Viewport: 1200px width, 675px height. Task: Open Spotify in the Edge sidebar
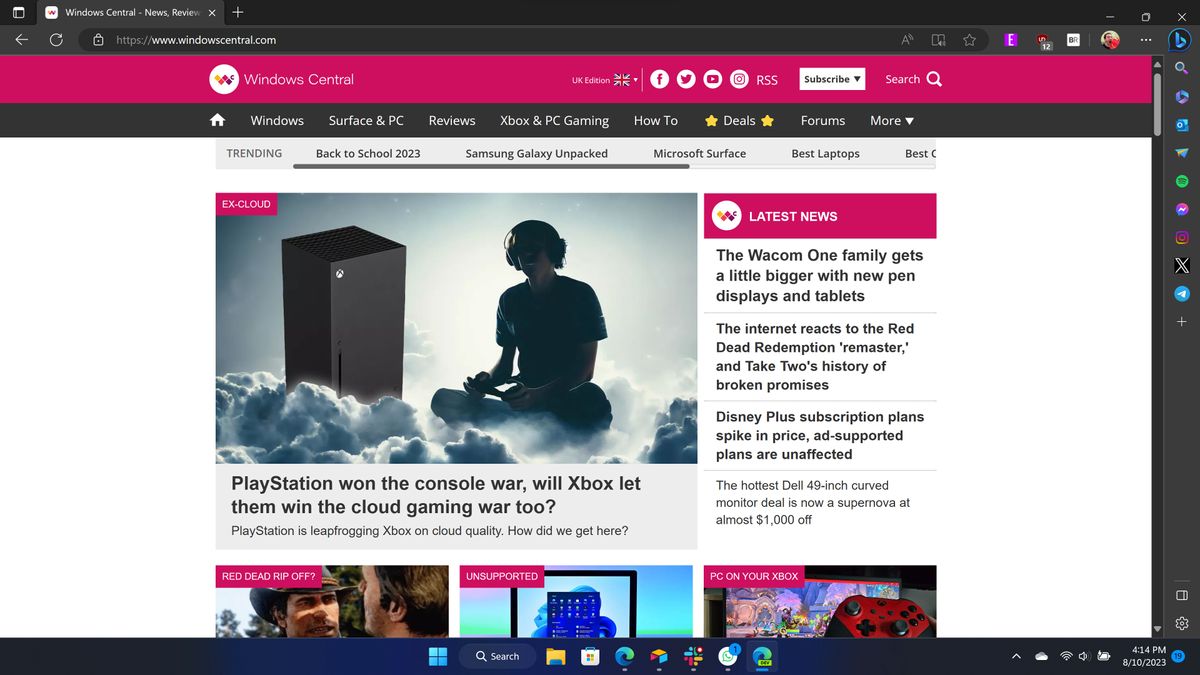(1181, 182)
